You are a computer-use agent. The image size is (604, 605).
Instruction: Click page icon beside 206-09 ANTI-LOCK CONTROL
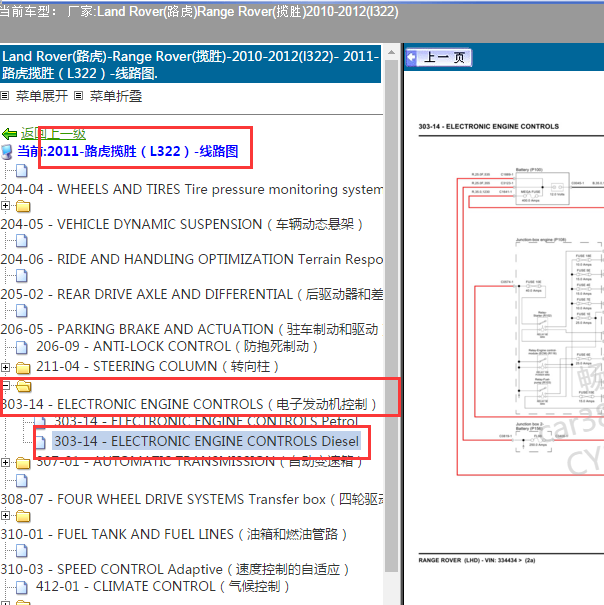(x=22, y=347)
